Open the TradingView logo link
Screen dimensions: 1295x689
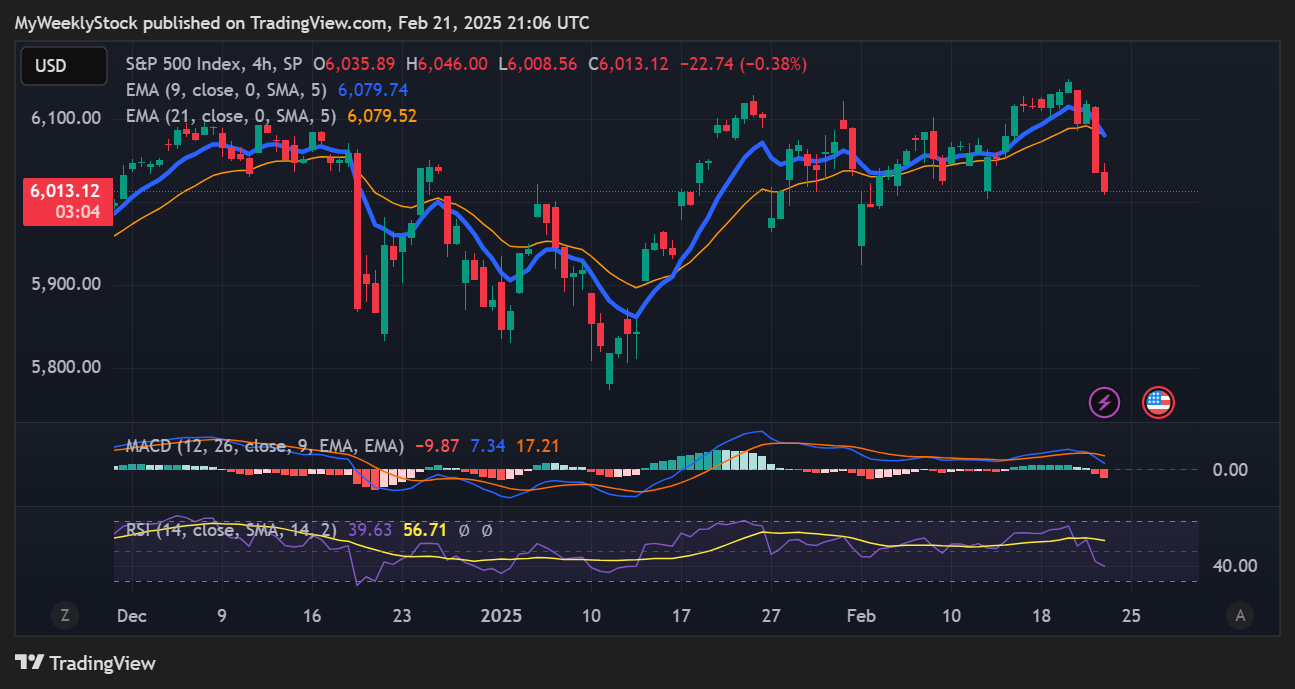[x=85, y=662]
